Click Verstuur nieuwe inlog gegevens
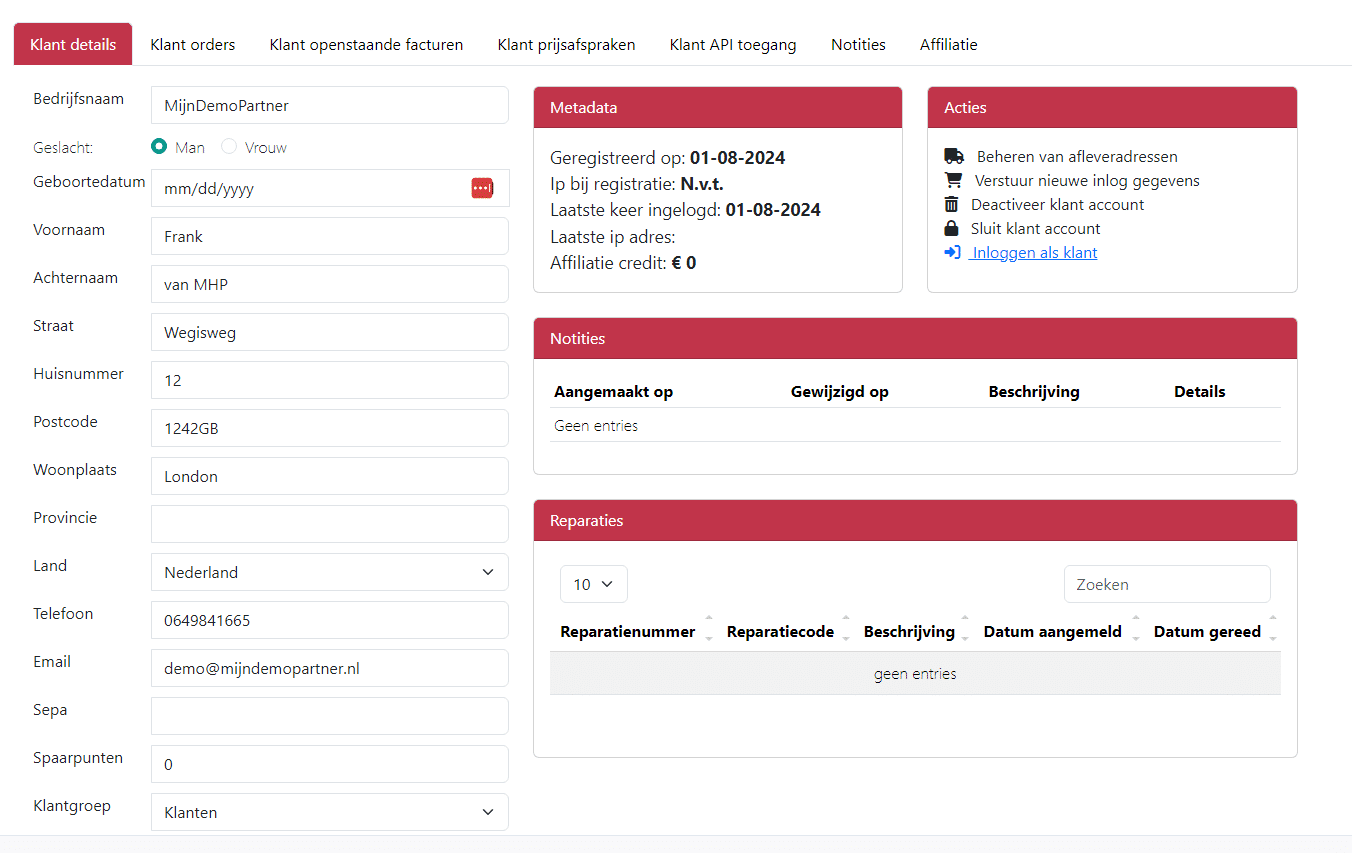This screenshot has height=853, width=1352. pos(1087,181)
